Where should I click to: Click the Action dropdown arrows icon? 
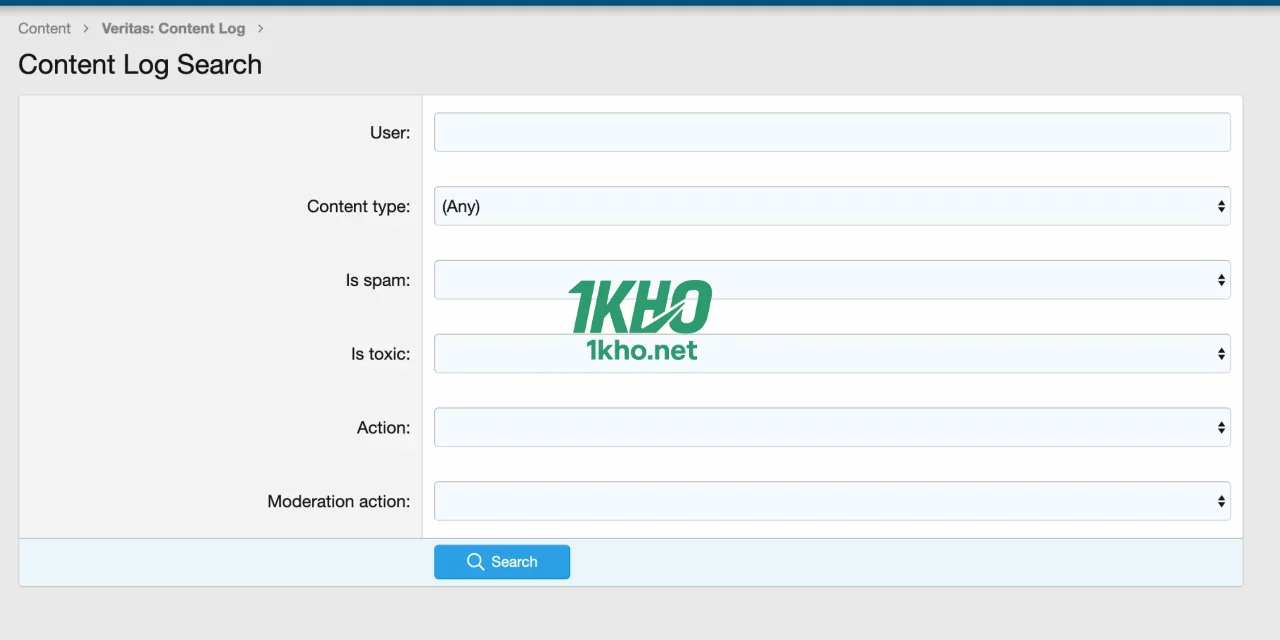[1221, 427]
